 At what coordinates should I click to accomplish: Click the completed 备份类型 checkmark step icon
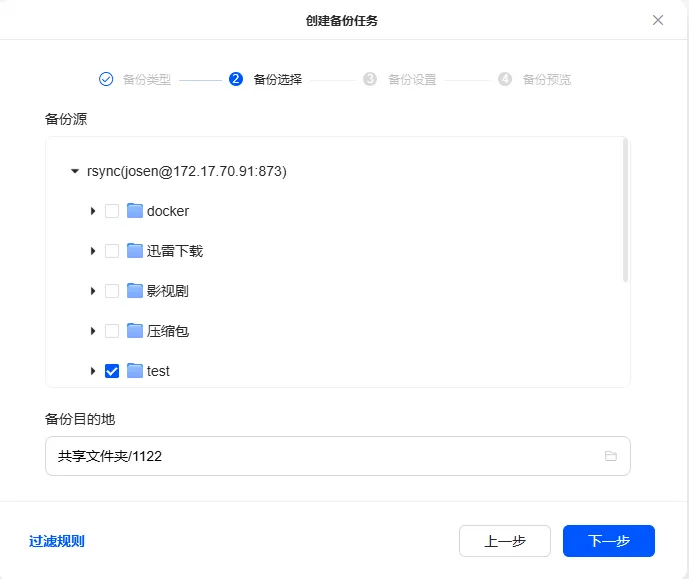click(106, 79)
